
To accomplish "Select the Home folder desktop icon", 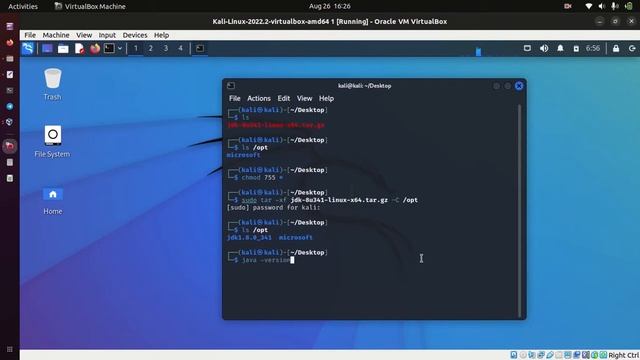I will [x=53, y=201].
